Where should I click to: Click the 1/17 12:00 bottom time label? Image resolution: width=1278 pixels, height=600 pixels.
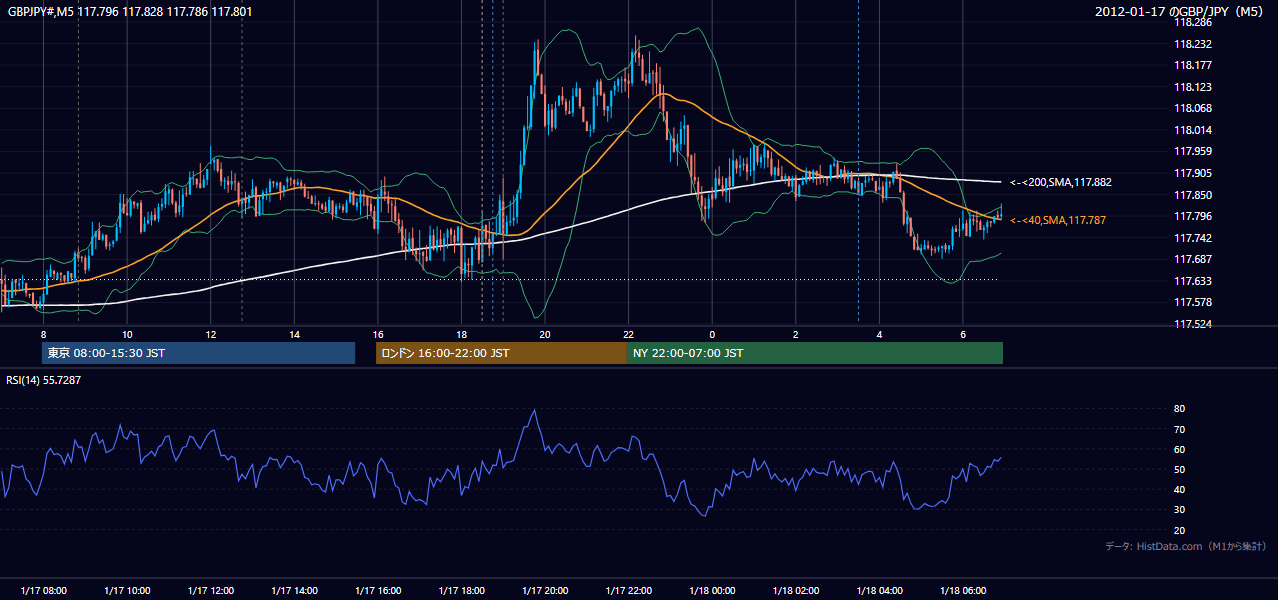click(211, 591)
